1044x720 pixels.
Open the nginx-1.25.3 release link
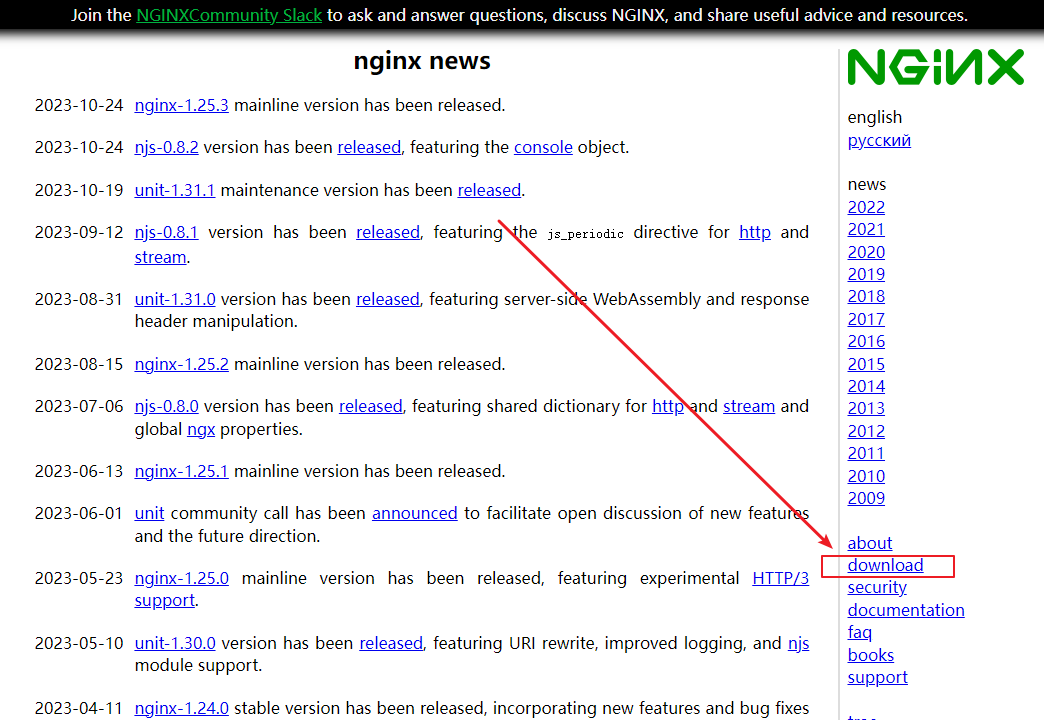(181, 105)
